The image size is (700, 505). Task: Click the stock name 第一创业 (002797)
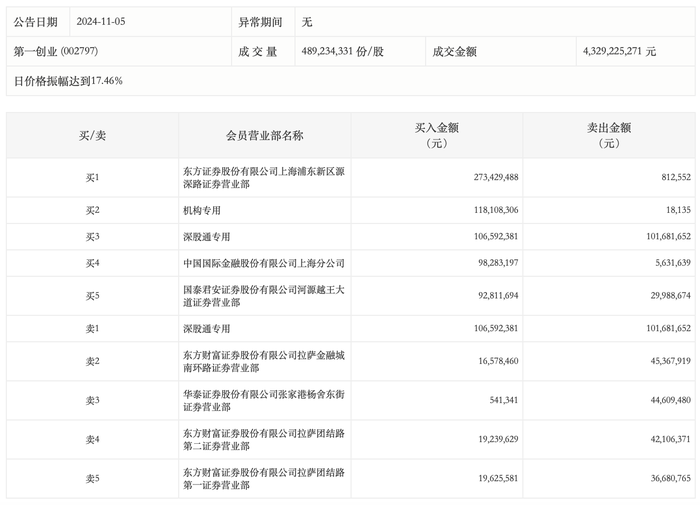(x=55, y=51)
